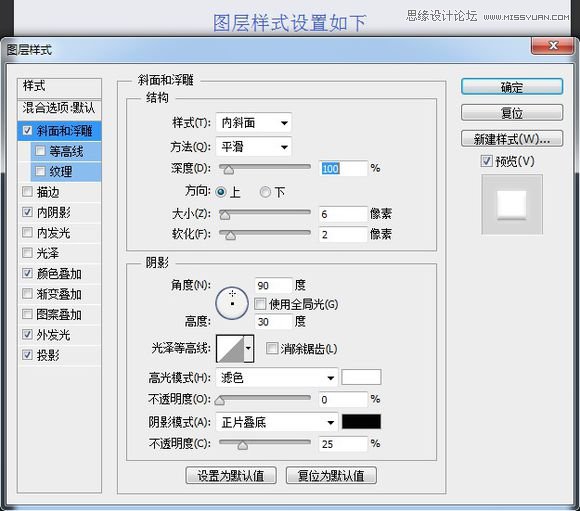Click the highlight 不透明度(O) slider handle

coord(220,400)
